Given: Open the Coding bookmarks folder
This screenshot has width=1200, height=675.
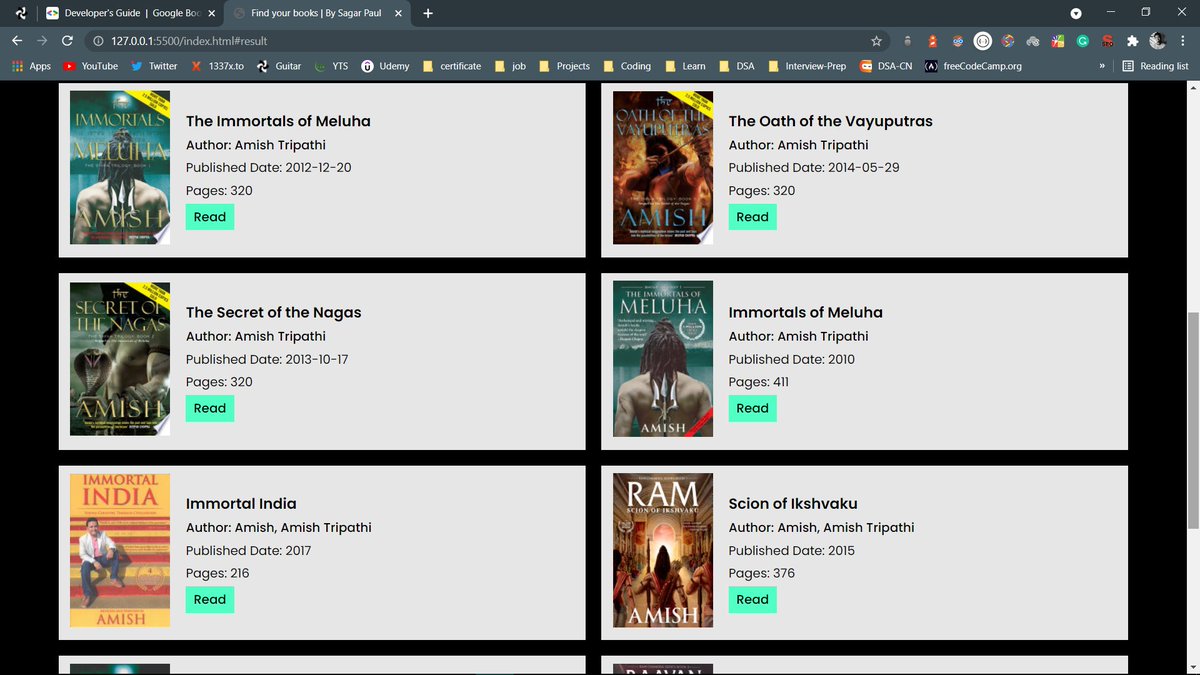Looking at the screenshot, I should tap(626, 66).
